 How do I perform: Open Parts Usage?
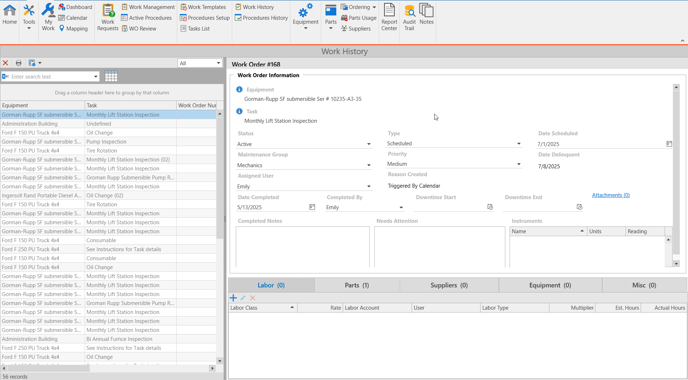pyautogui.click(x=358, y=18)
